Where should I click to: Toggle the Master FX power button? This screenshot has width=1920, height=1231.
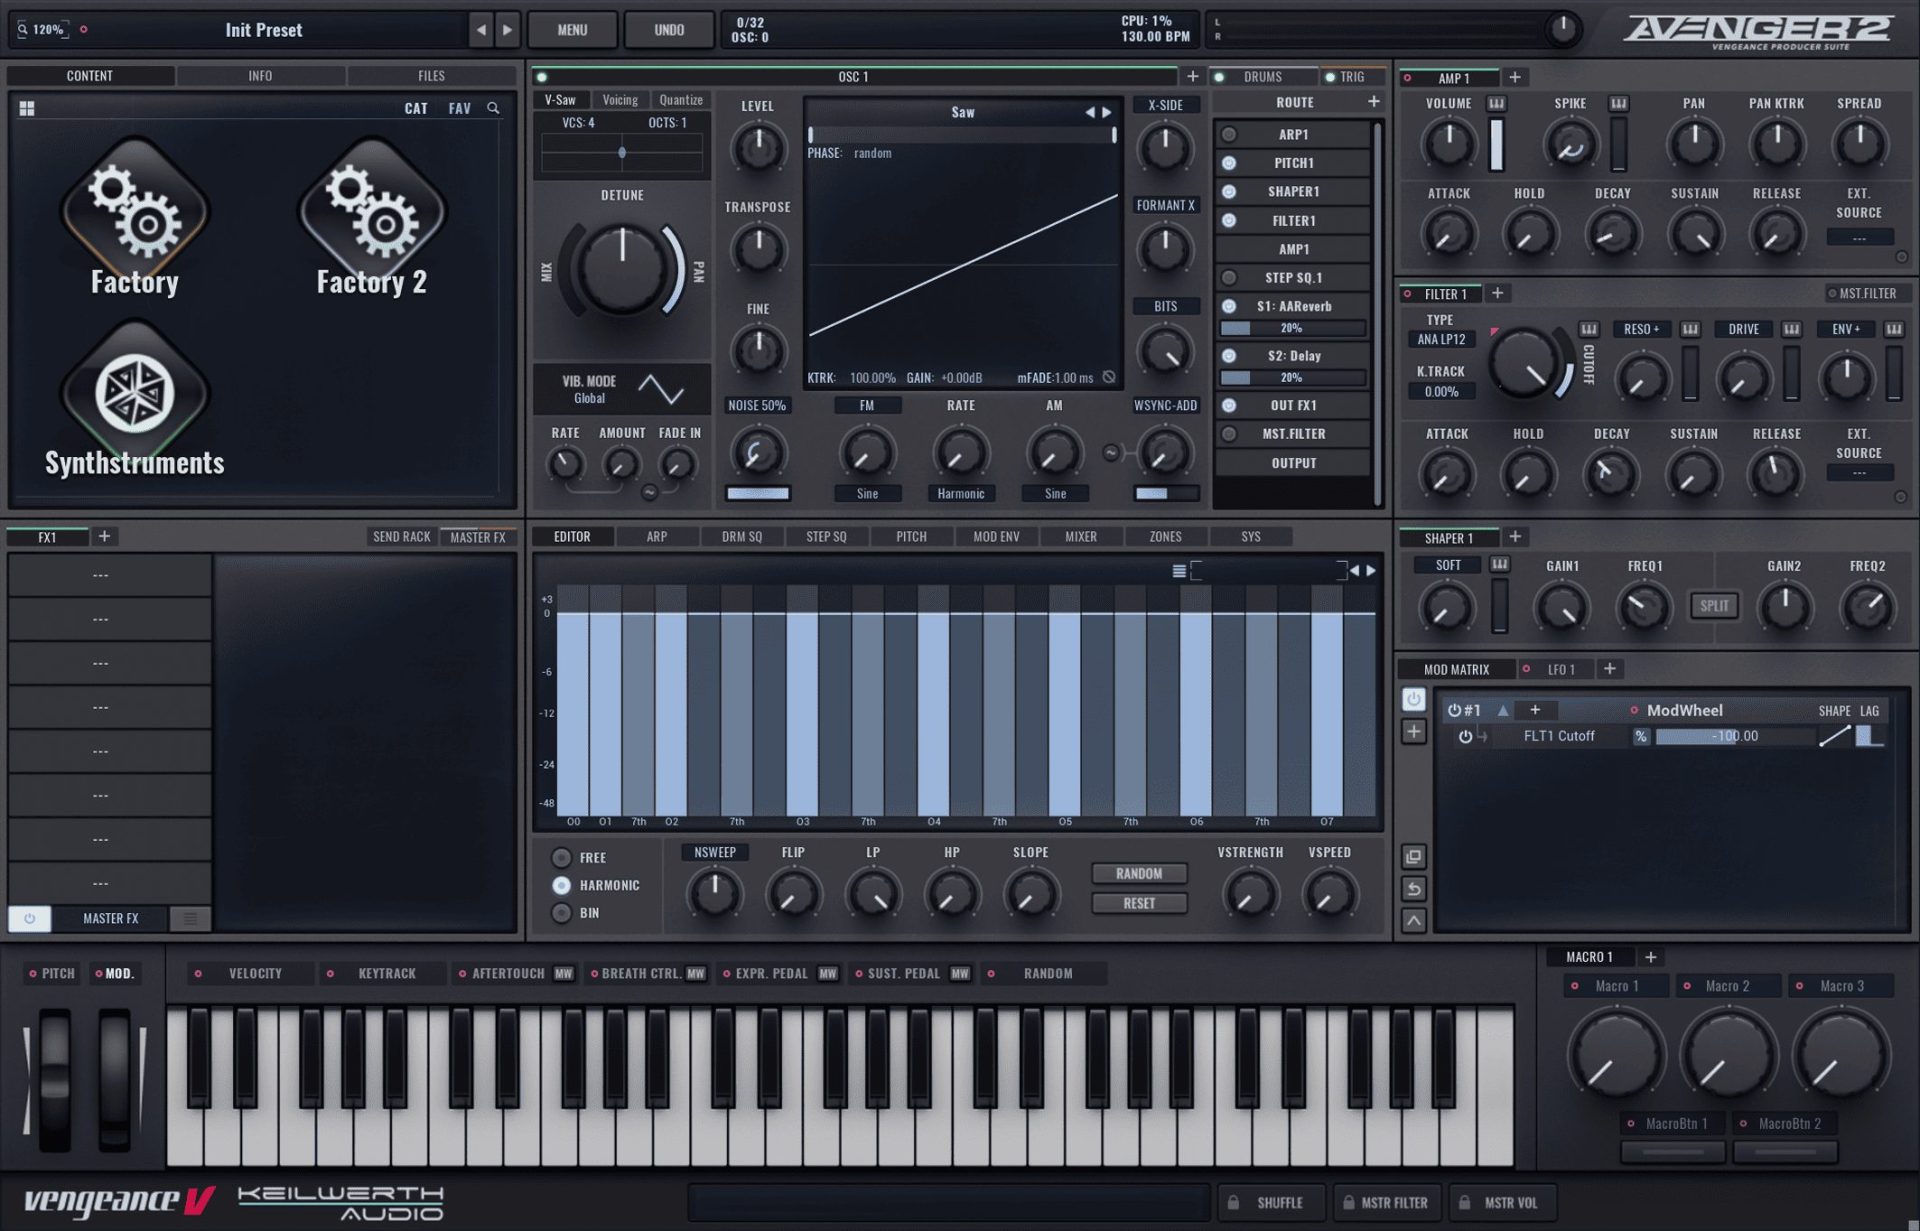click(30, 918)
